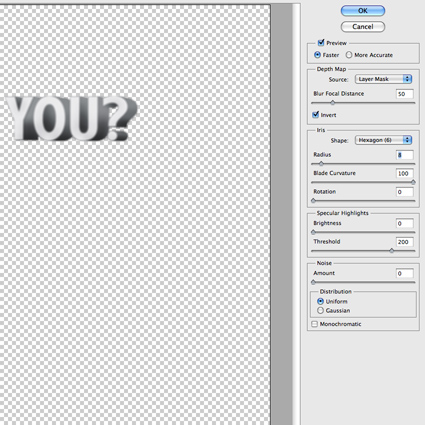The image size is (425, 425).
Task: Uncheck the Preview checkbox
Action: click(x=321, y=43)
